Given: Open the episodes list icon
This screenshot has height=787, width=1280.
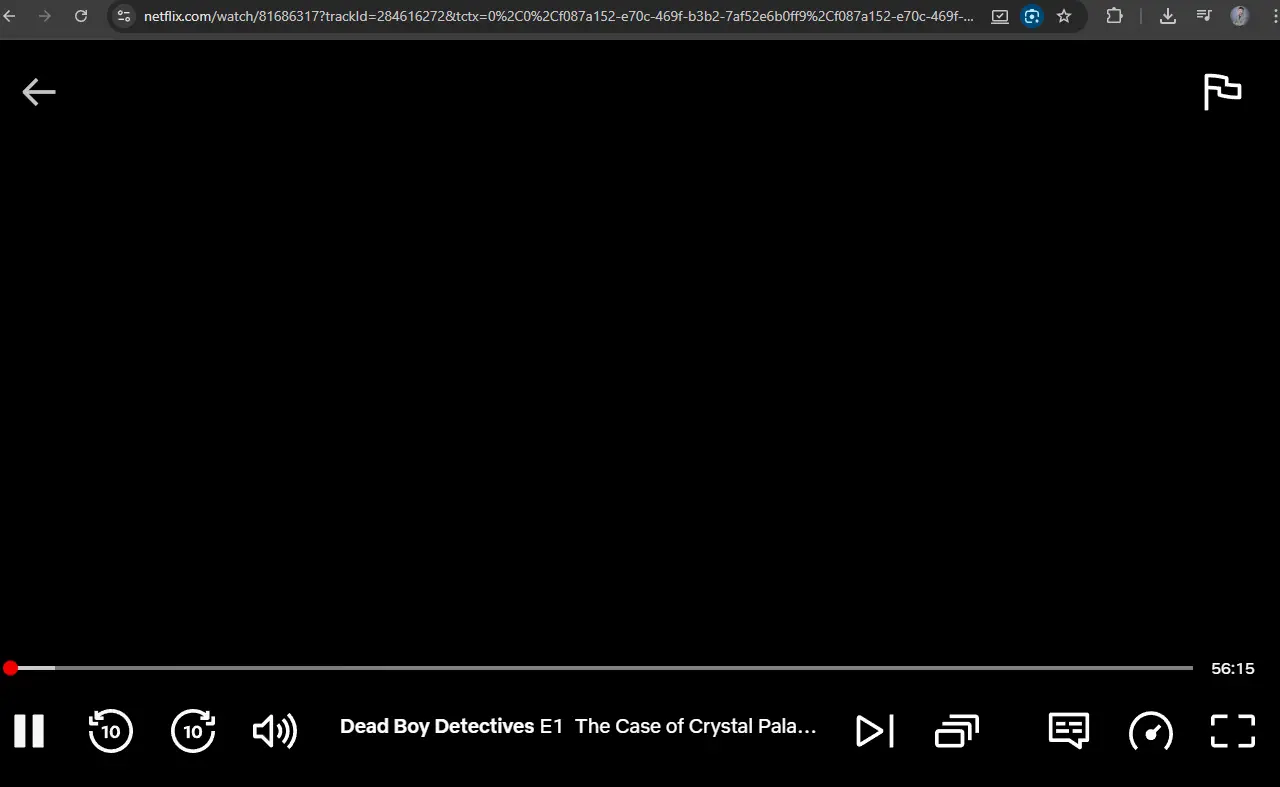Looking at the screenshot, I should click(957, 731).
